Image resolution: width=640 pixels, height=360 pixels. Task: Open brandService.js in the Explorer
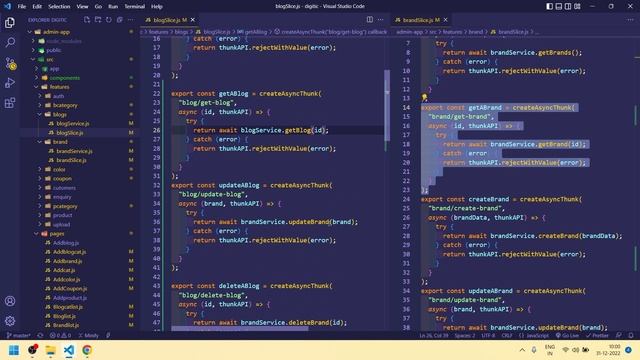(x=74, y=151)
